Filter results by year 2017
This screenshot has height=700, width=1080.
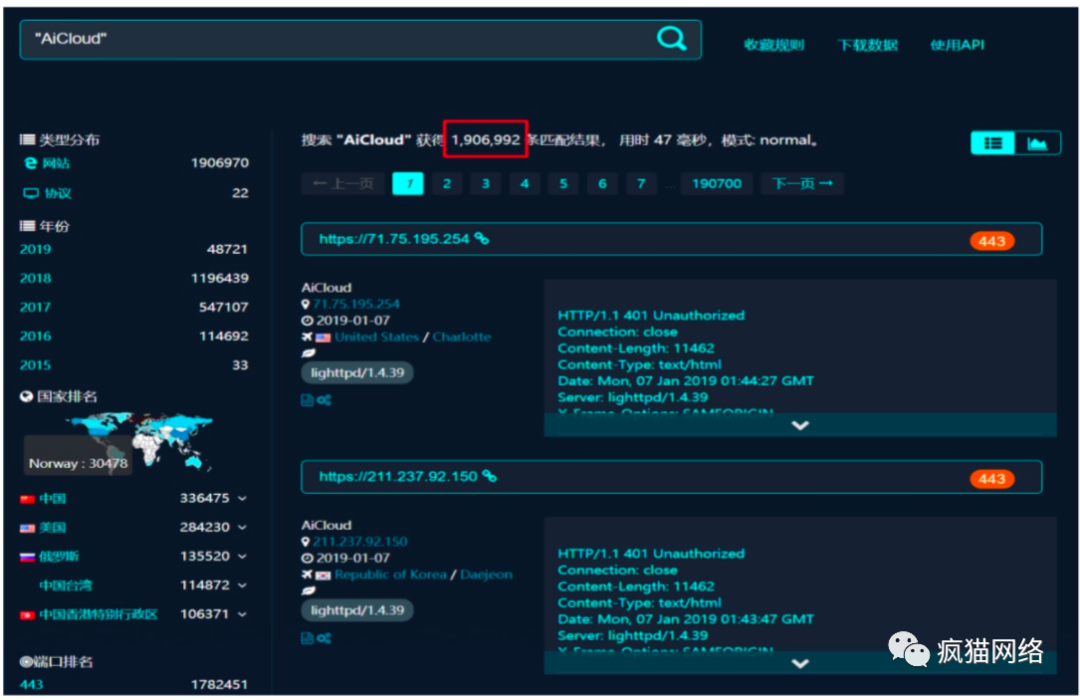35,307
